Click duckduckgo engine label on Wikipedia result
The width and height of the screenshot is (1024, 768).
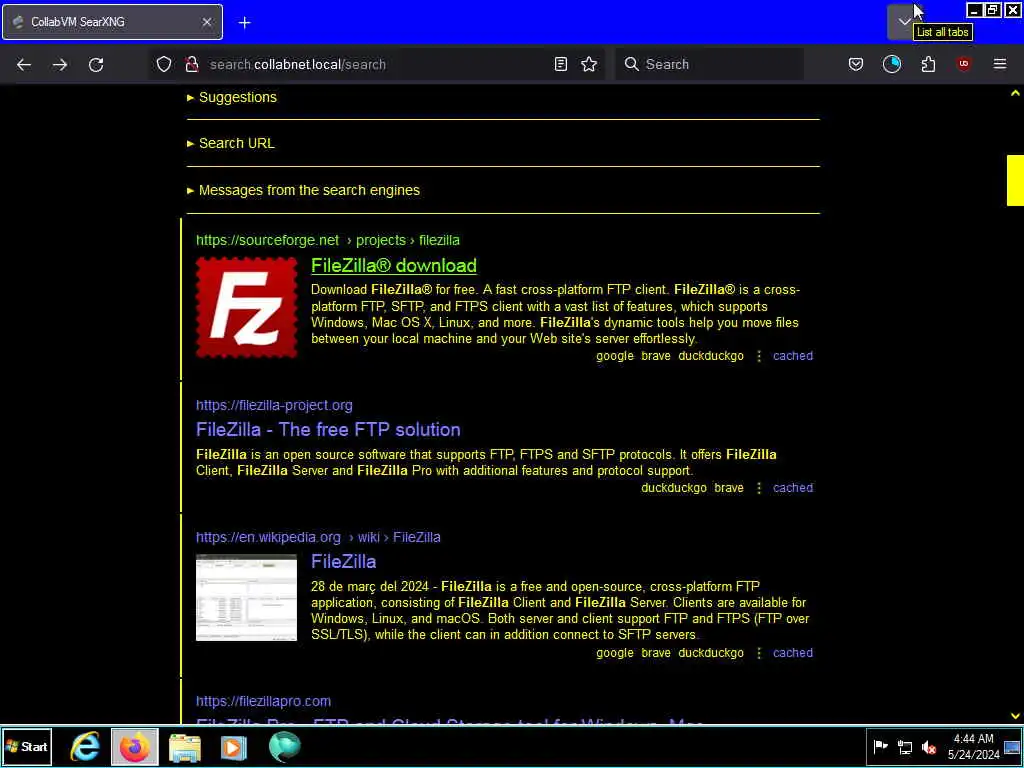tap(711, 653)
